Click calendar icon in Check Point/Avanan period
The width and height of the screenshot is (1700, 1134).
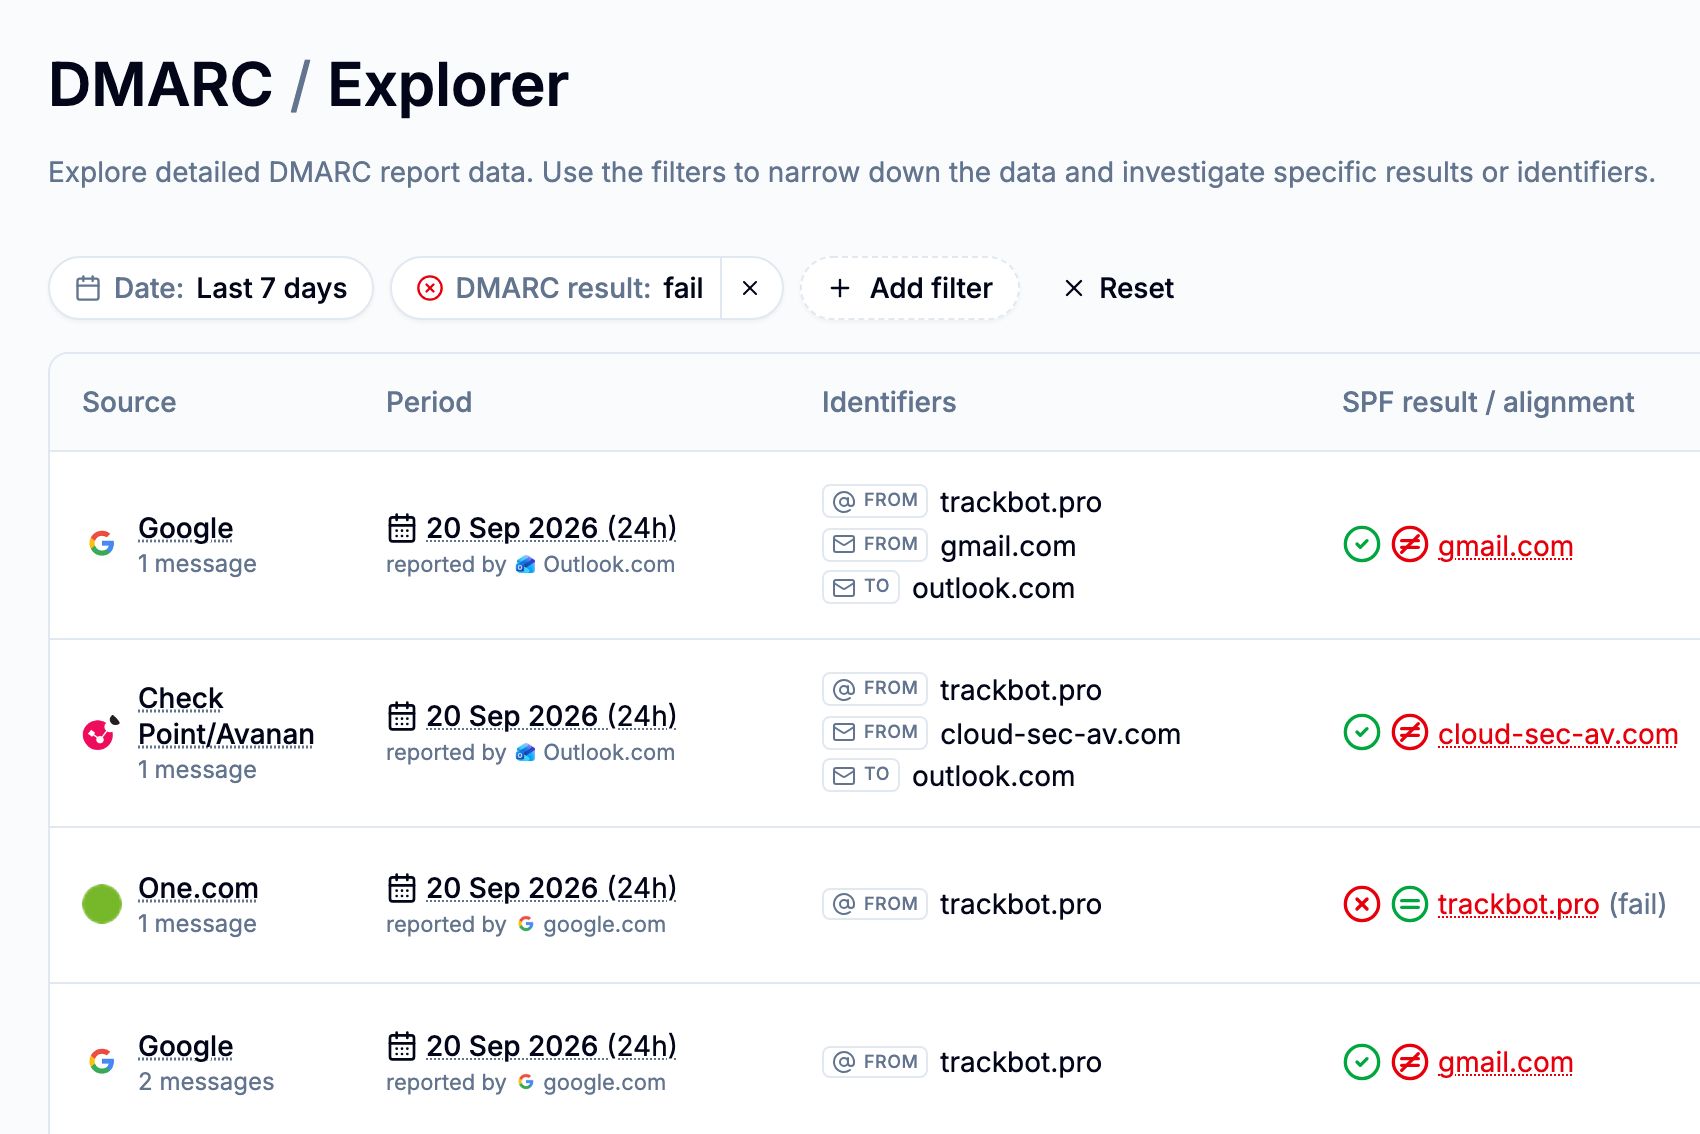click(x=401, y=716)
